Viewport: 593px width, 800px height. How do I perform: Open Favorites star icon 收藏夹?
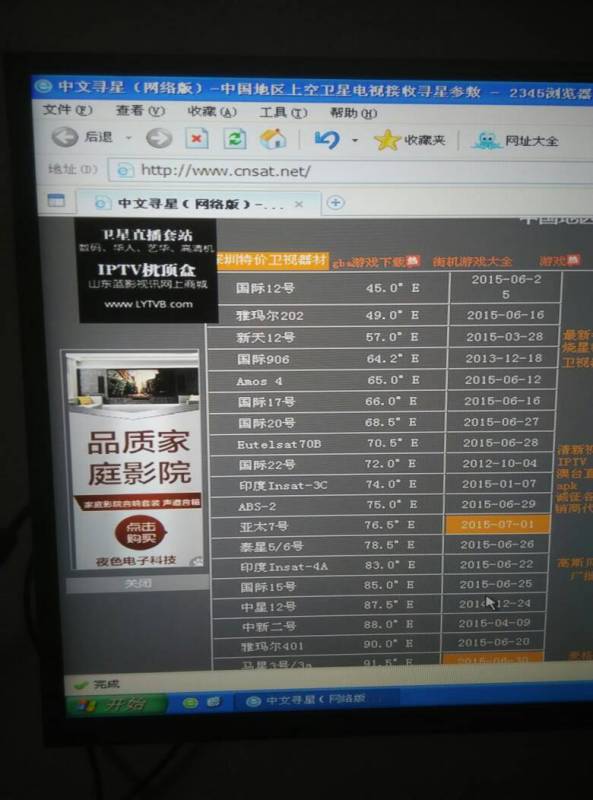click(409, 140)
